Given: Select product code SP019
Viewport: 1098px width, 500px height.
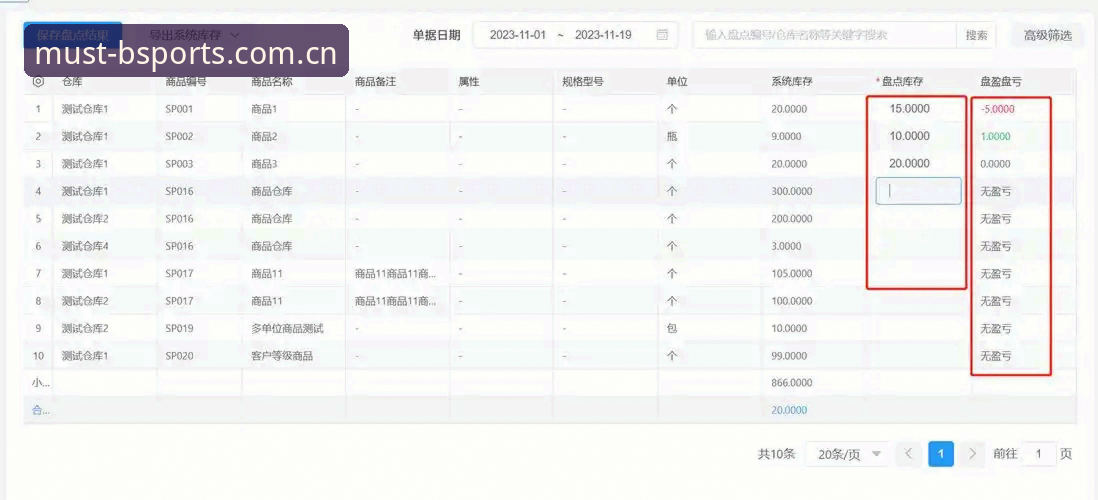Looking at the screenshot, I should point(179,328).
